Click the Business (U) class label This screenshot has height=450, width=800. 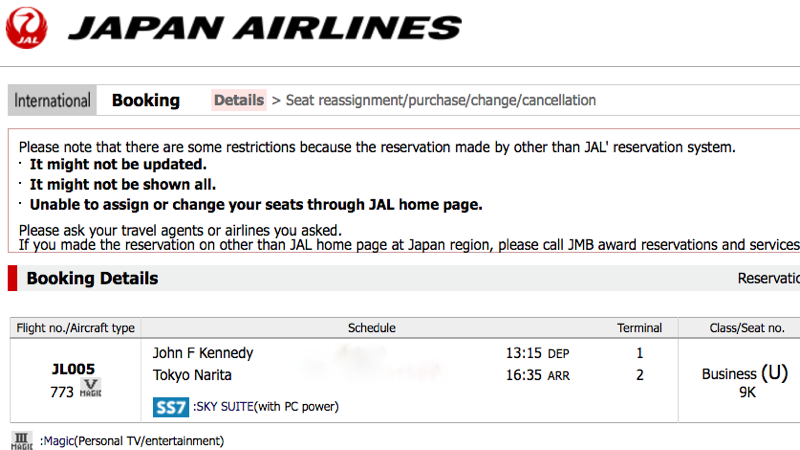pos(745,373)
